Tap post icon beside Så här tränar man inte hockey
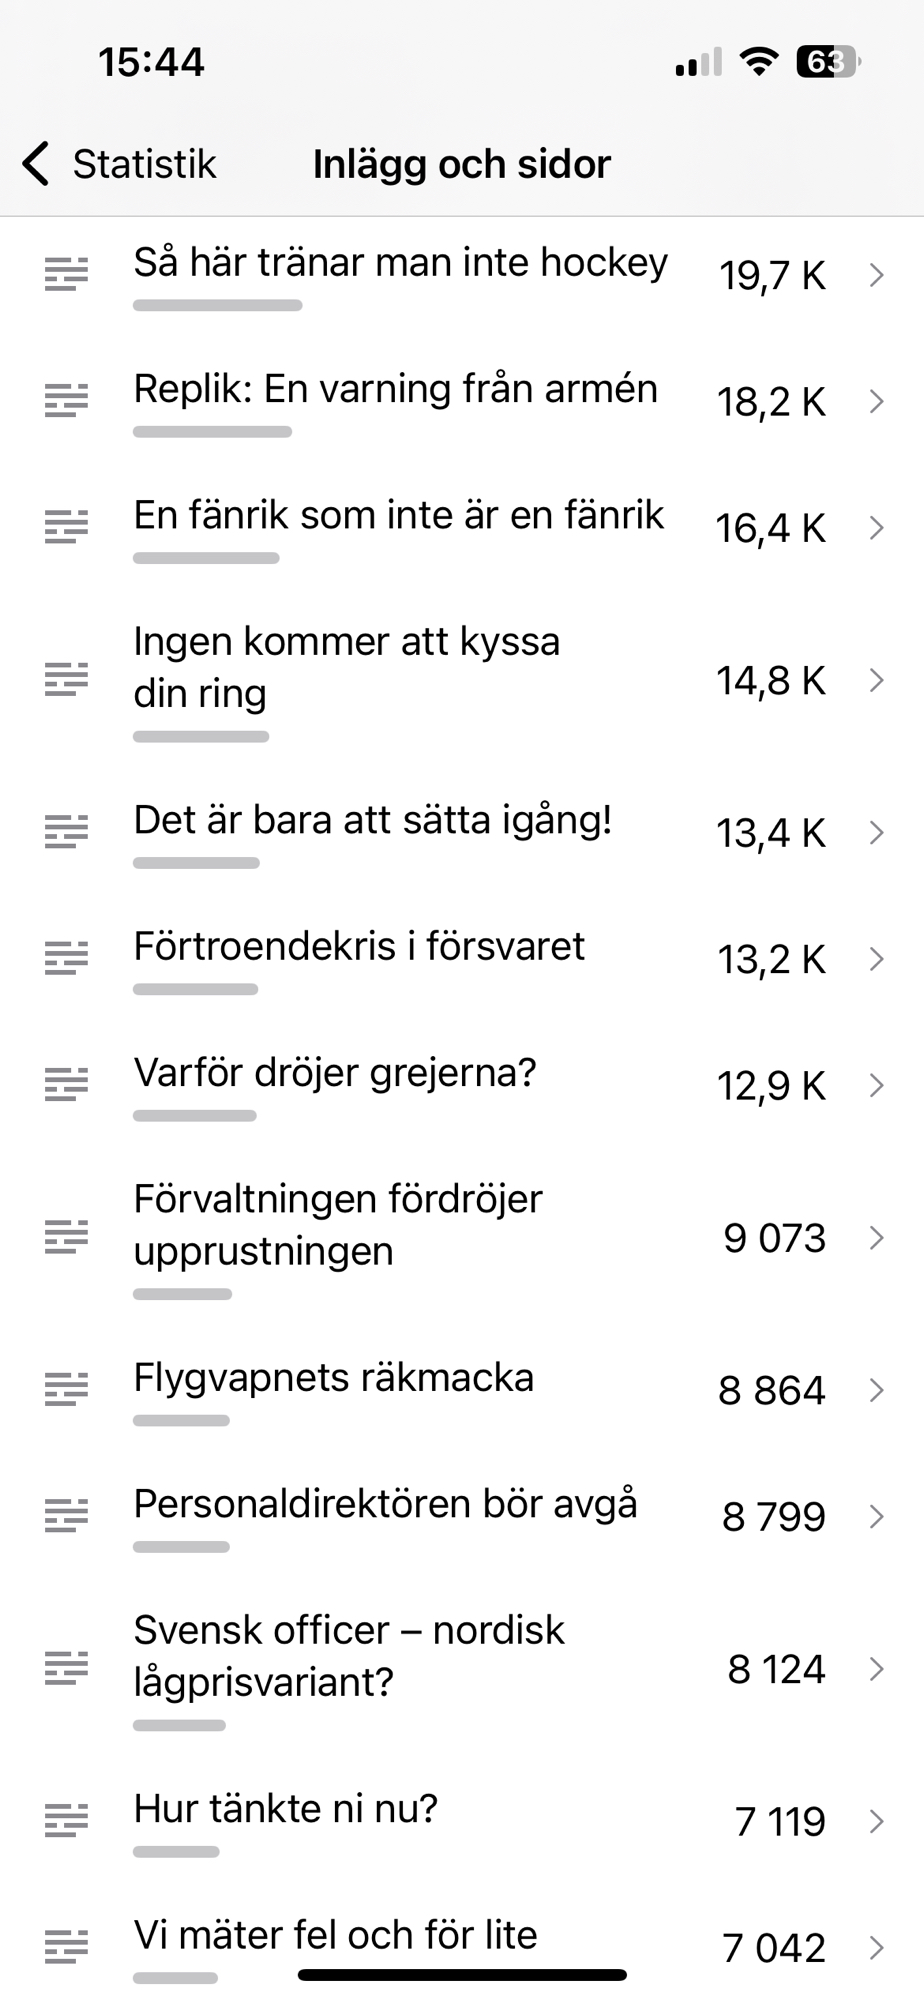Screen dimensions: 924x2000 [x=66, y=274]
